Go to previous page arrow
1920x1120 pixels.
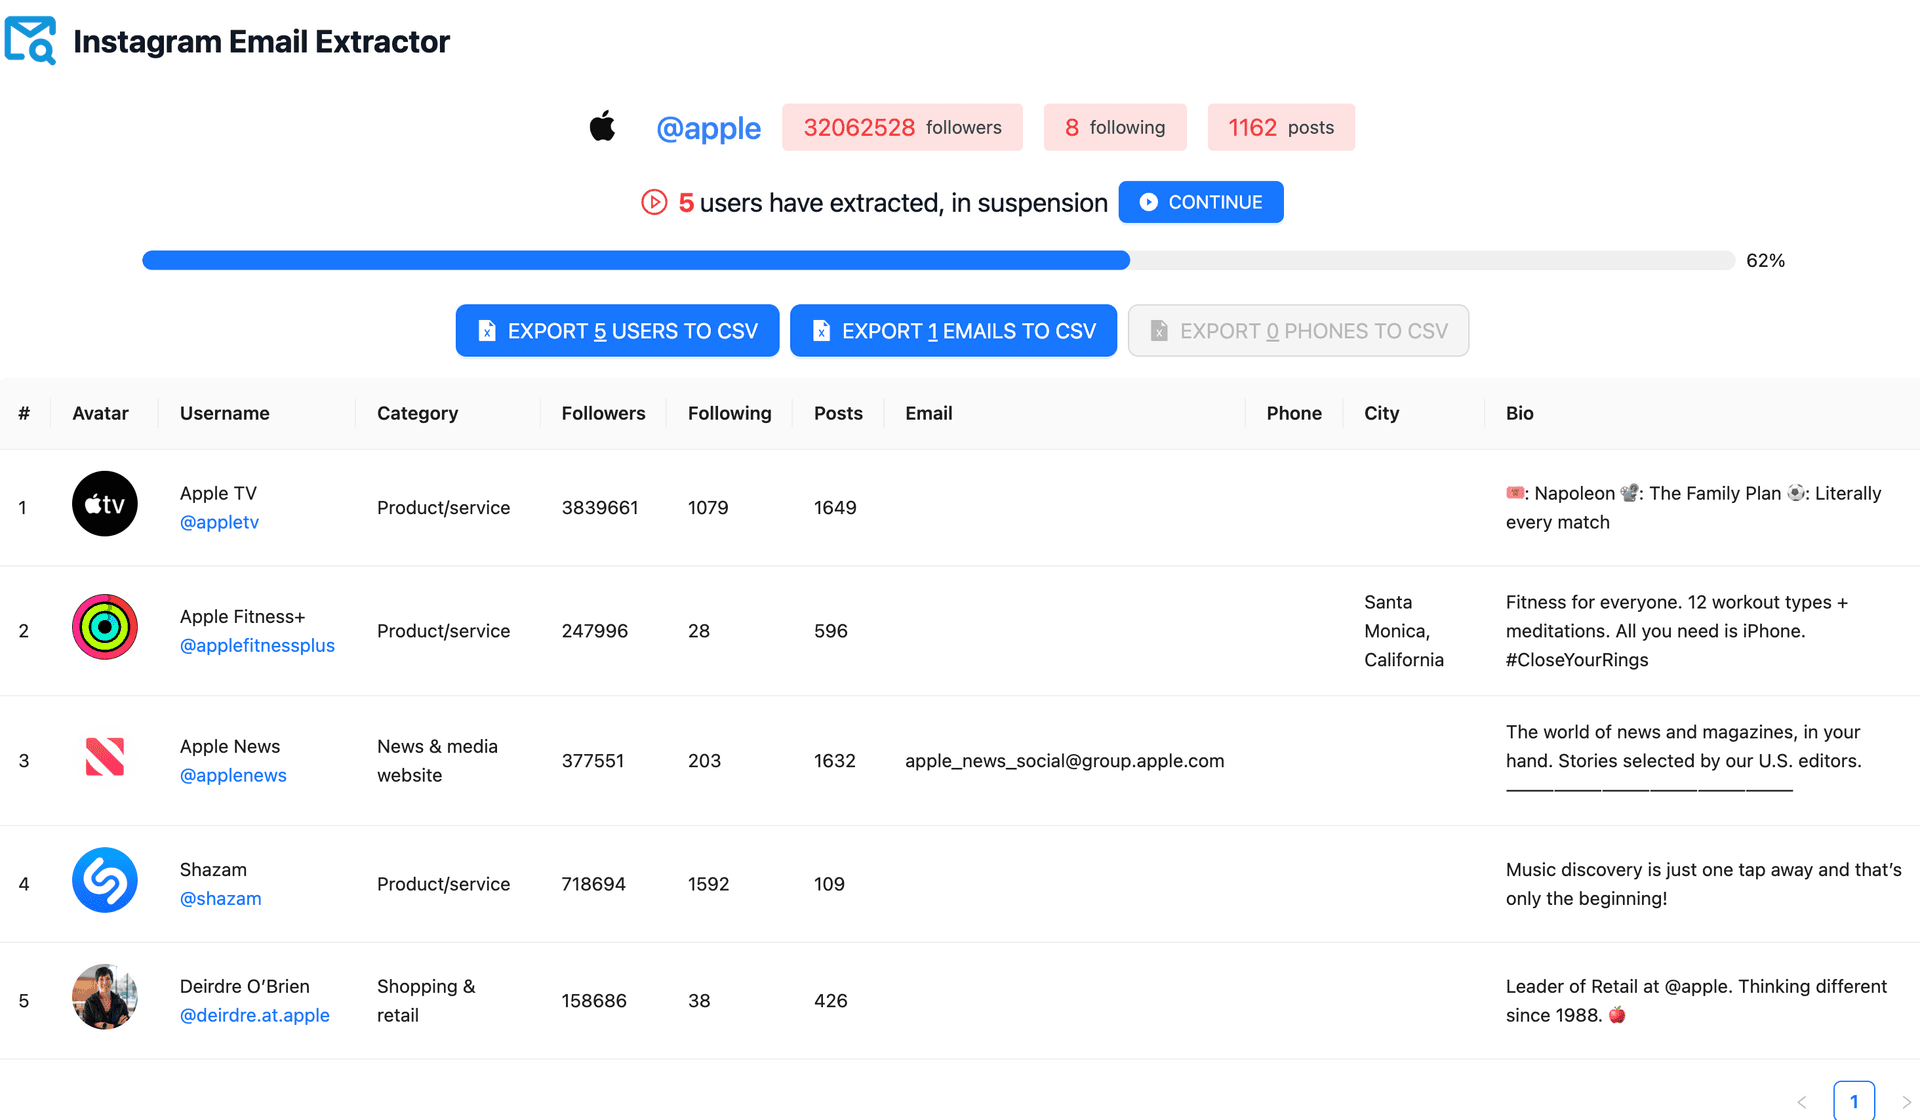tap(1802, 1101)
